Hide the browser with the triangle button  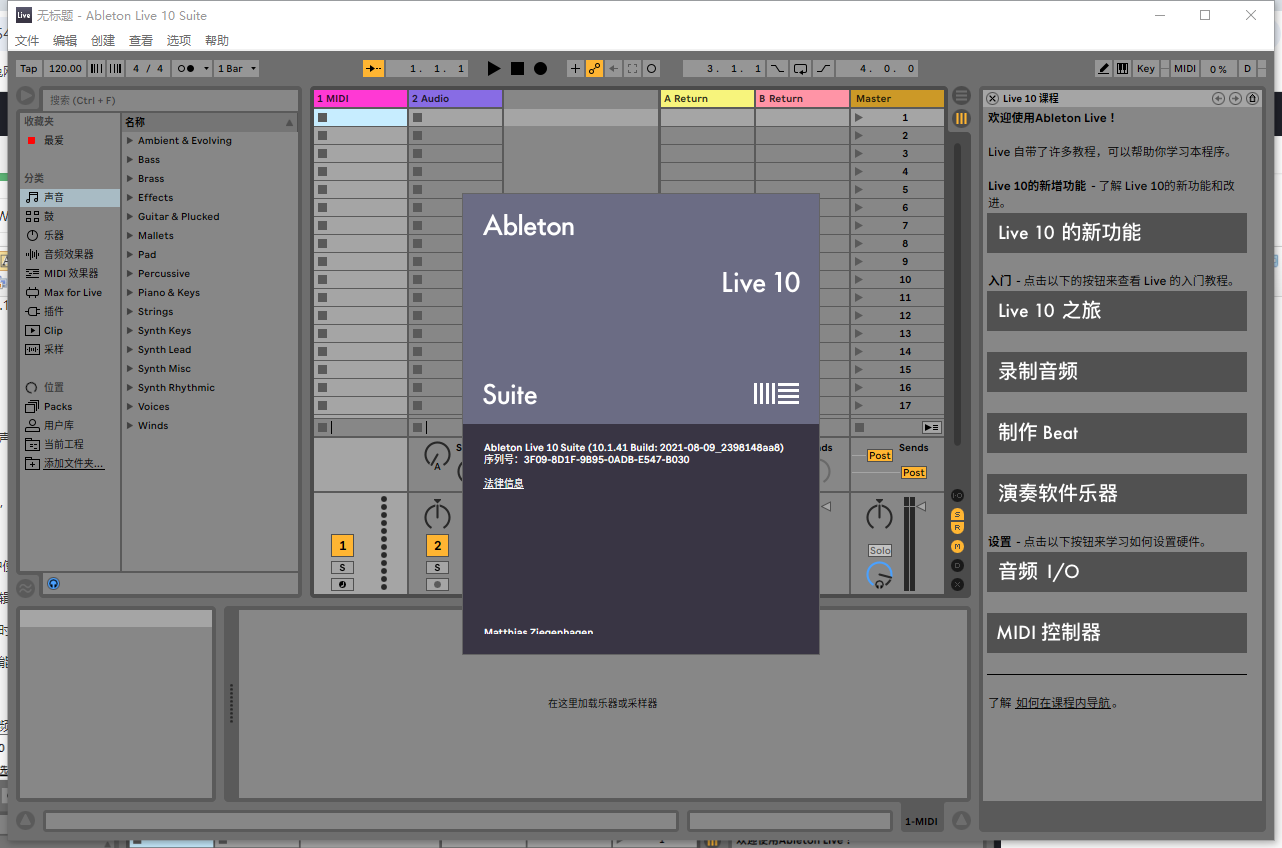coord(25,97)
